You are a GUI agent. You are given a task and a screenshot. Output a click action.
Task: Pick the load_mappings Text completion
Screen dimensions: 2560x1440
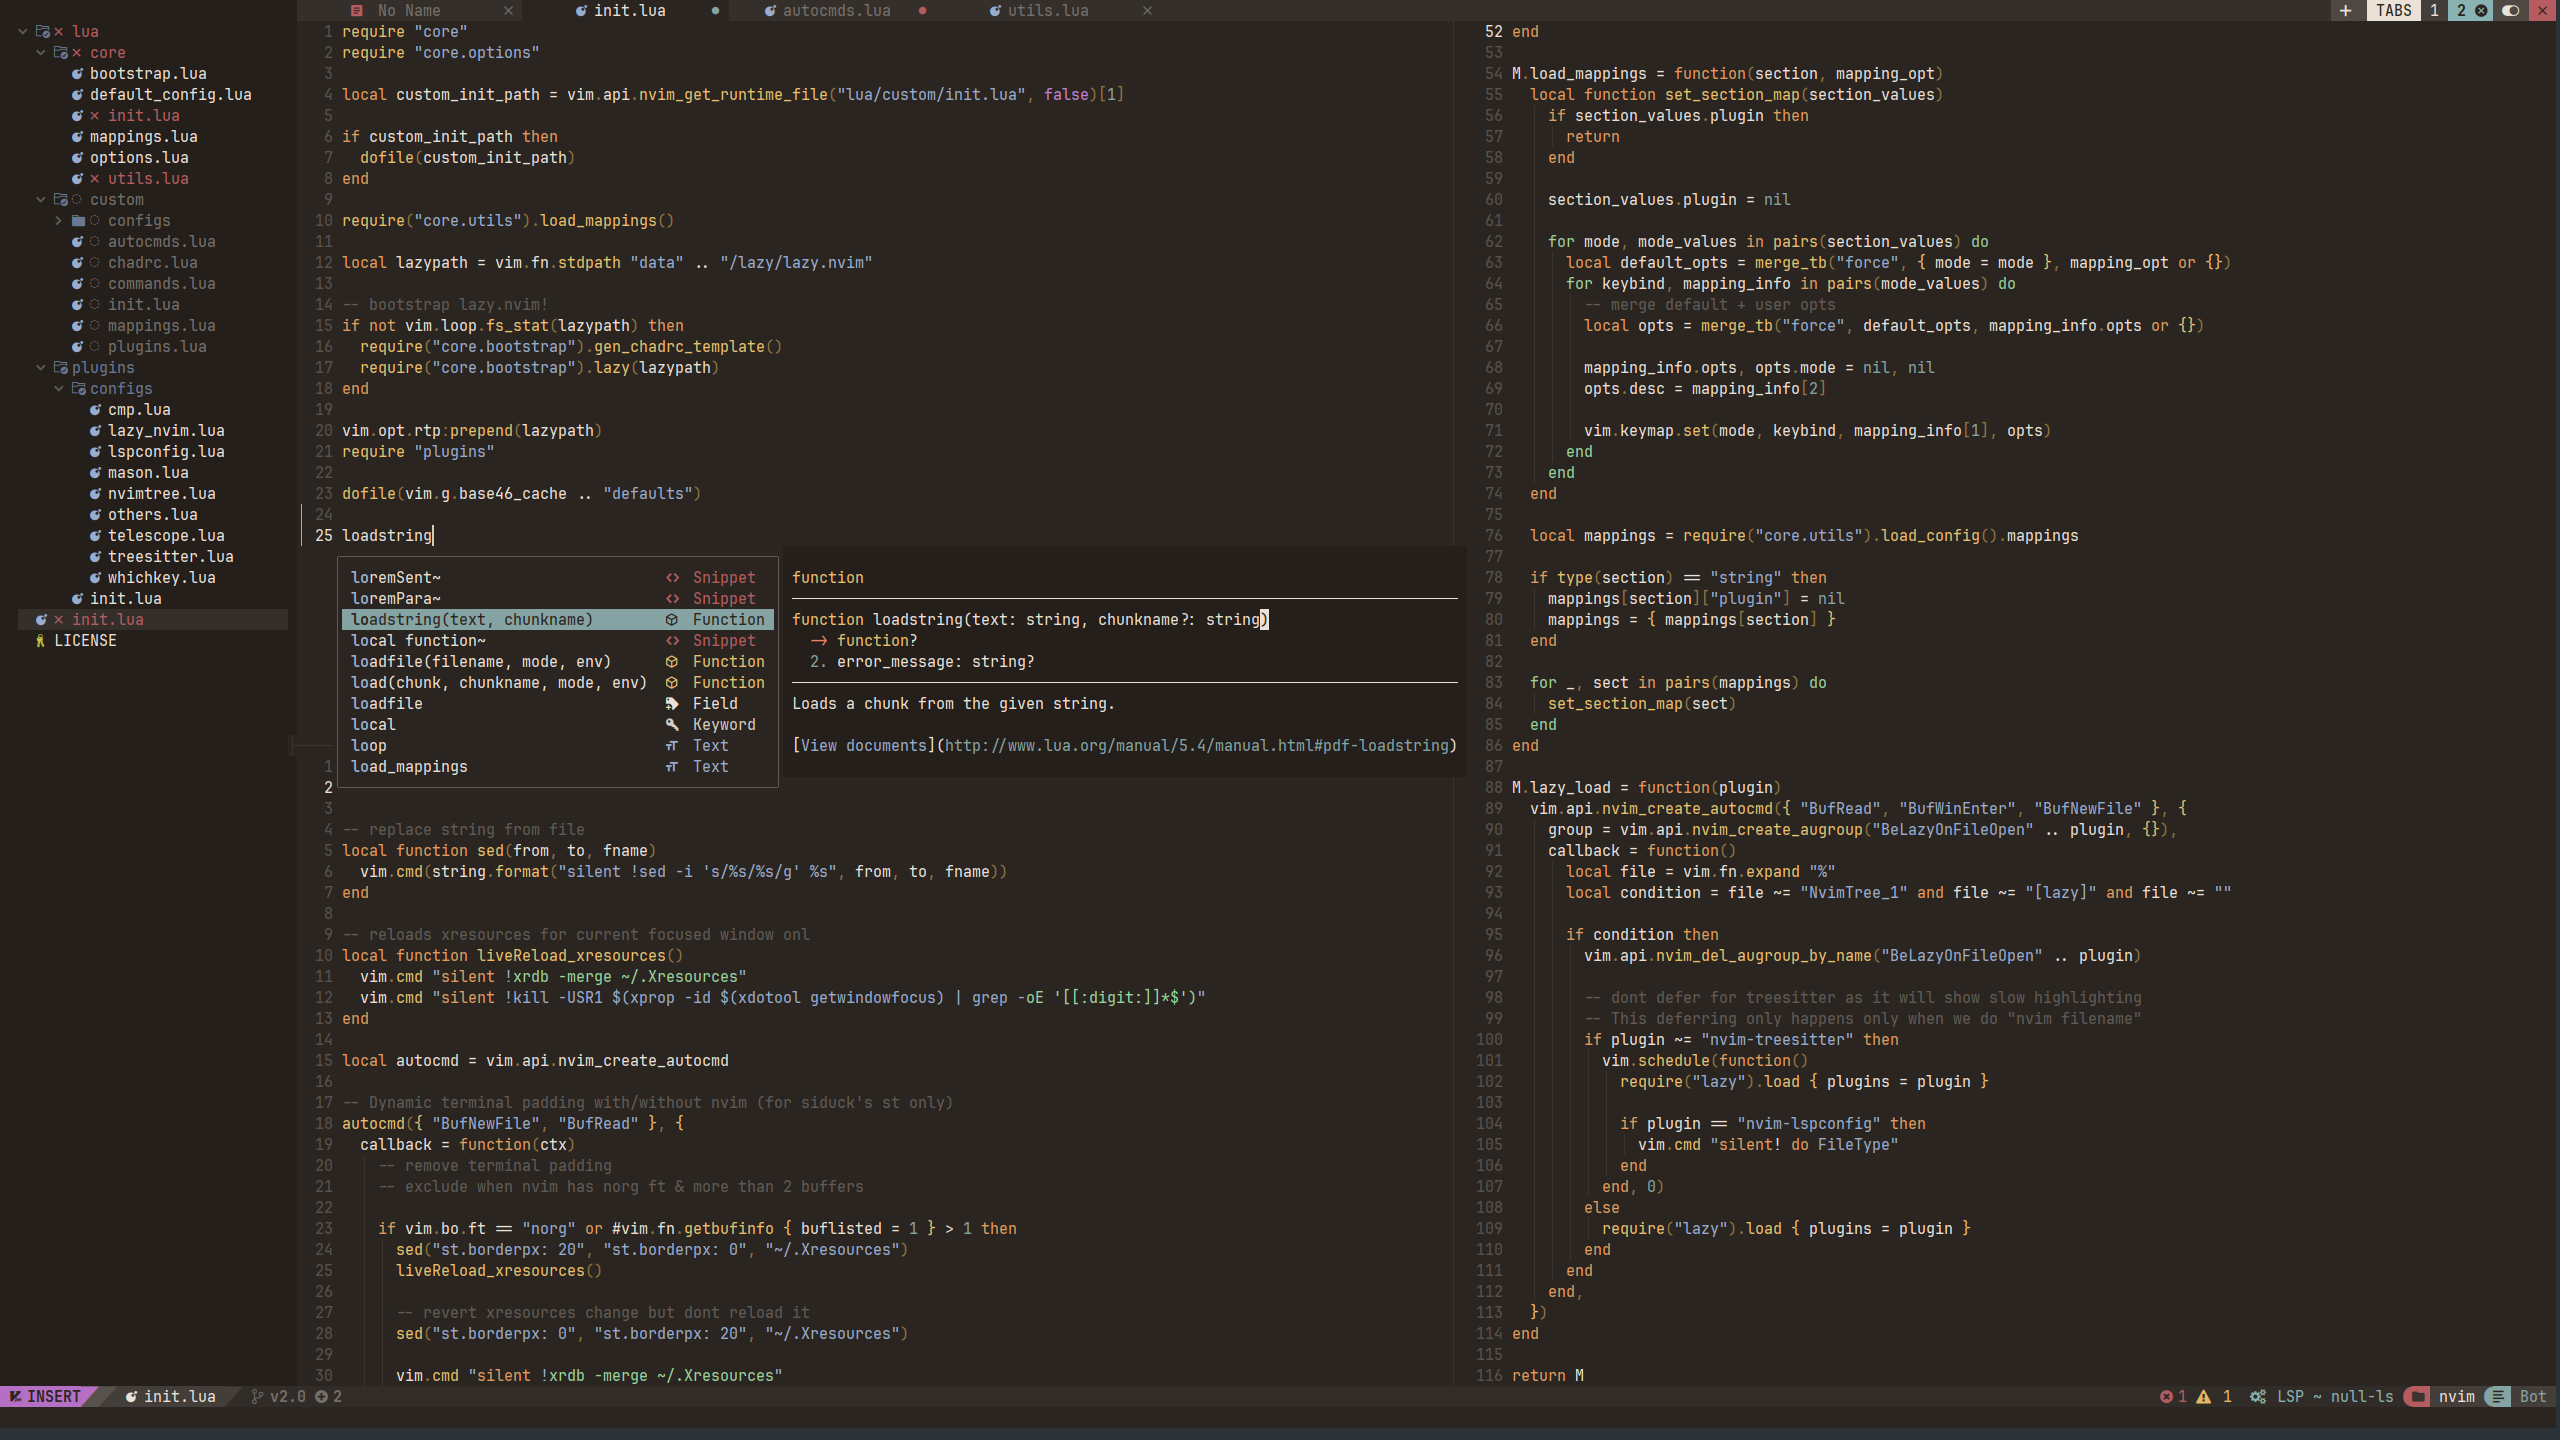558,766
